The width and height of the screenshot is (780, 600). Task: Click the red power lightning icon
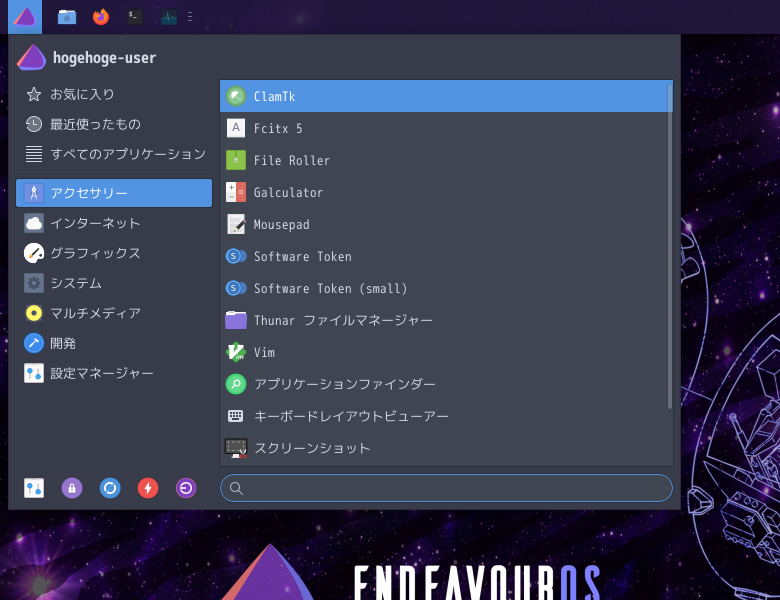point(148,488)
